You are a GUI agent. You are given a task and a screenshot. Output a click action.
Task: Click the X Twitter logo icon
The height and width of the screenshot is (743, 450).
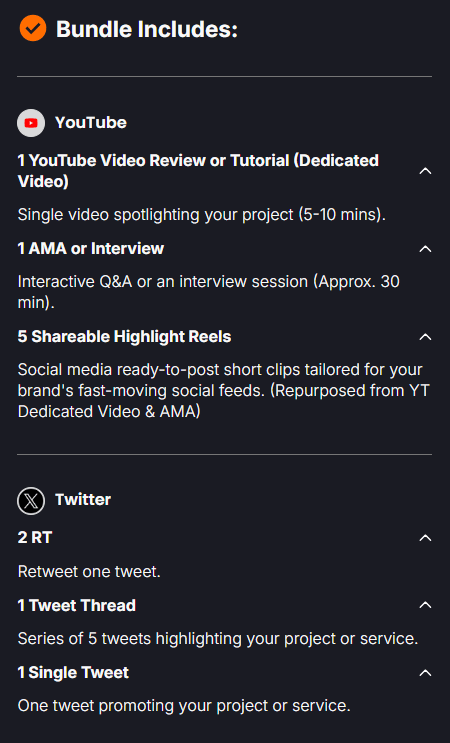[31, 501]
